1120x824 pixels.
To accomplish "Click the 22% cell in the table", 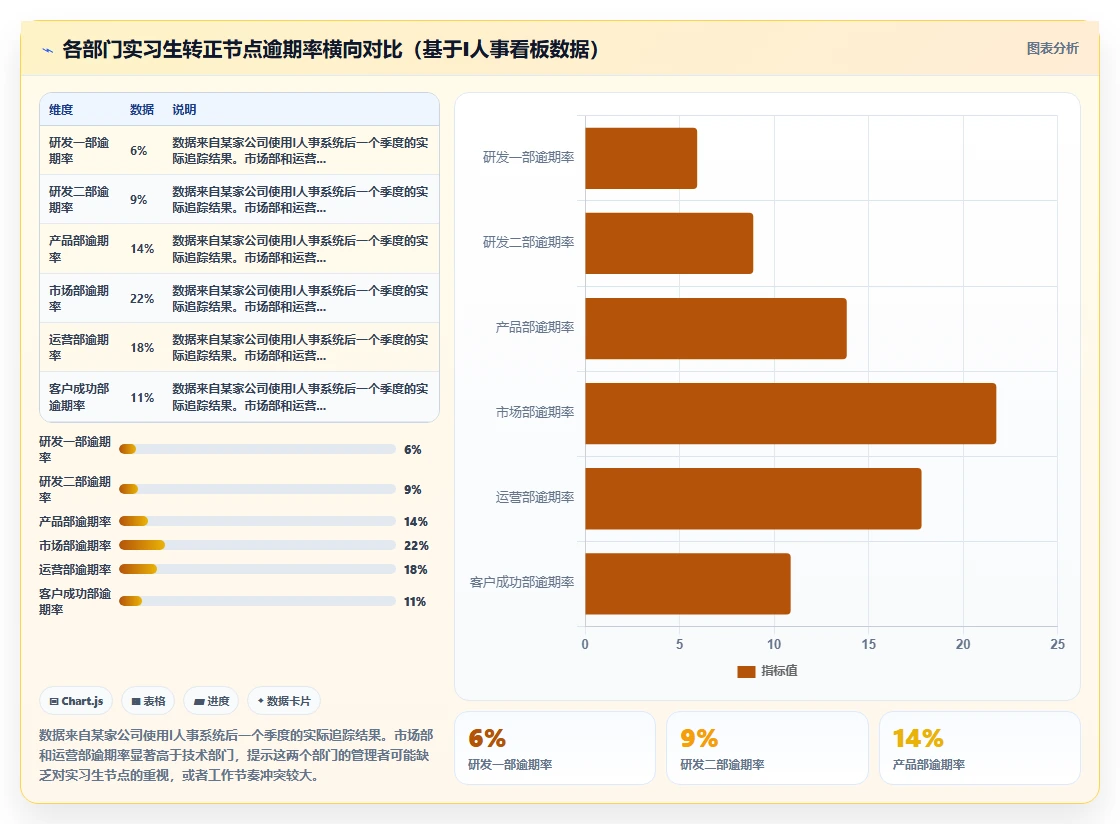I will [141, 298].
